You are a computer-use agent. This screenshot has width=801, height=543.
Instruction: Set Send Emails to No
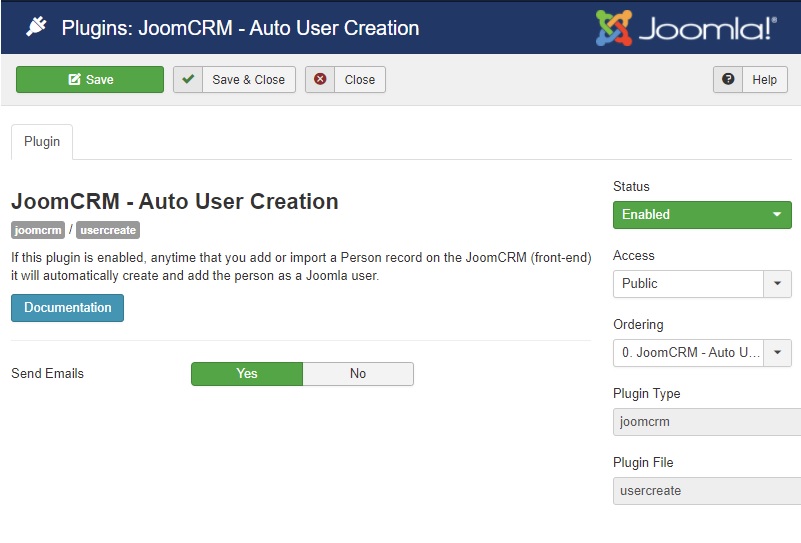click(358, 373)
